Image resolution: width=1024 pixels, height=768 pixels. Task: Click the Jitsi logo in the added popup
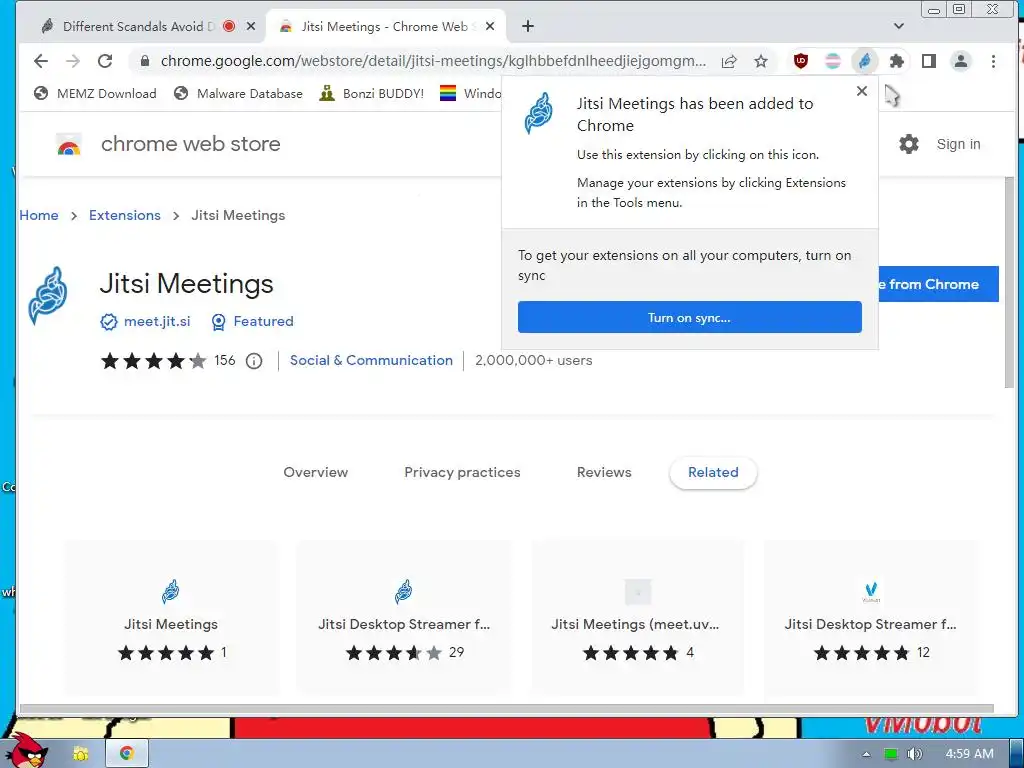click(x=539, y=113)
